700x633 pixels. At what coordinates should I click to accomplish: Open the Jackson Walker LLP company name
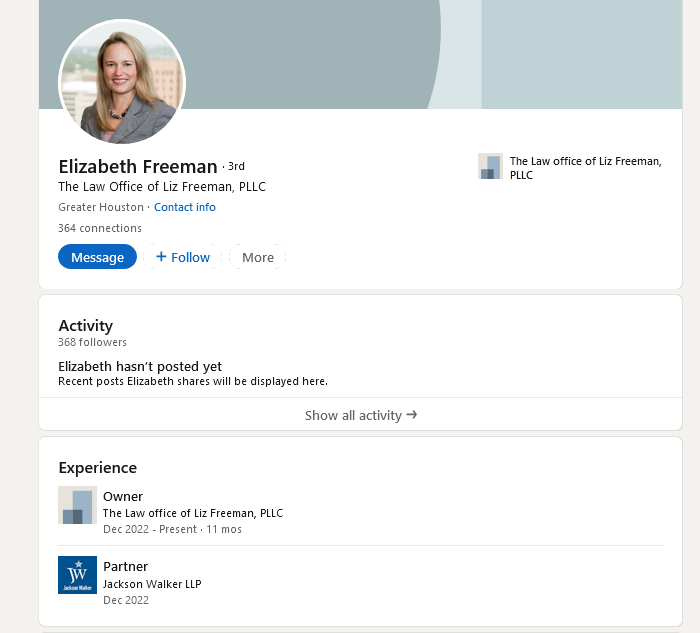pos(152,584)
